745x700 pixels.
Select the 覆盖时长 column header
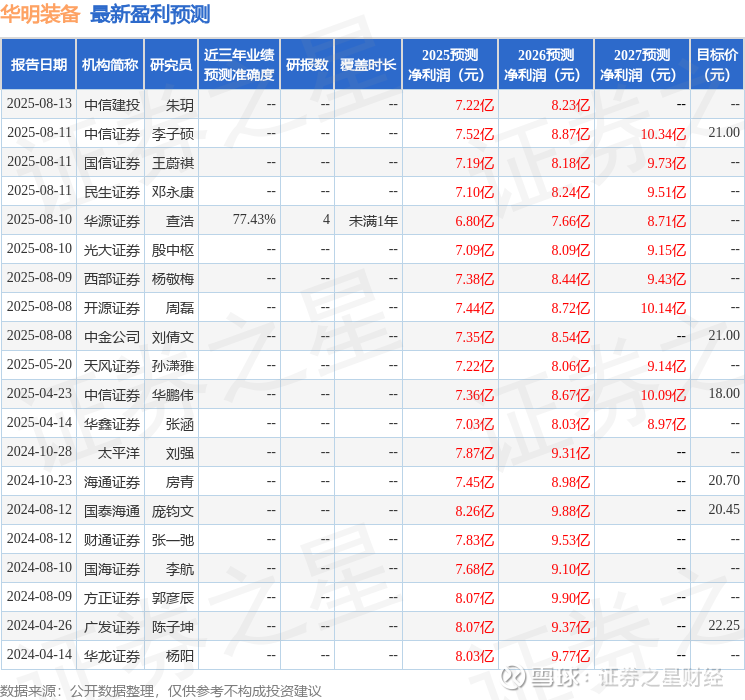pyautogui.click(x=368, y=65)
